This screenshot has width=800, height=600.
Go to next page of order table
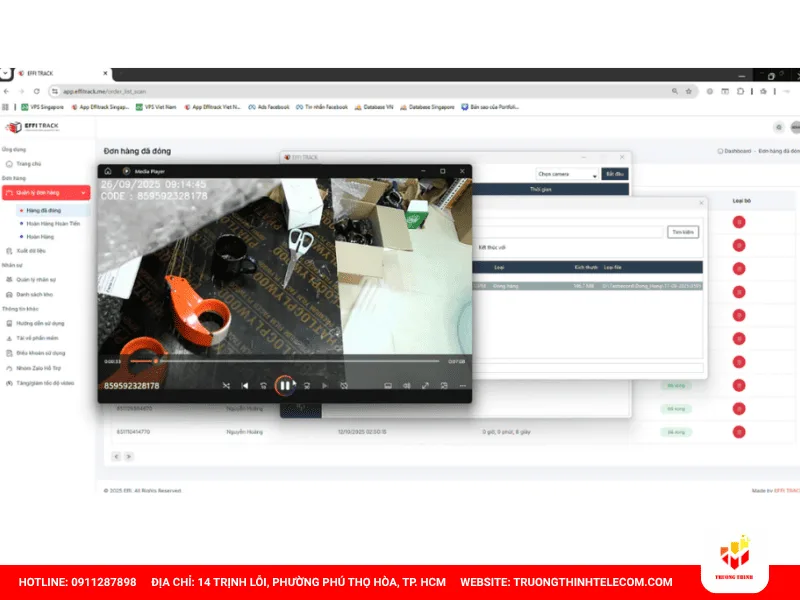pyautogui.click(x=129, y=457)
